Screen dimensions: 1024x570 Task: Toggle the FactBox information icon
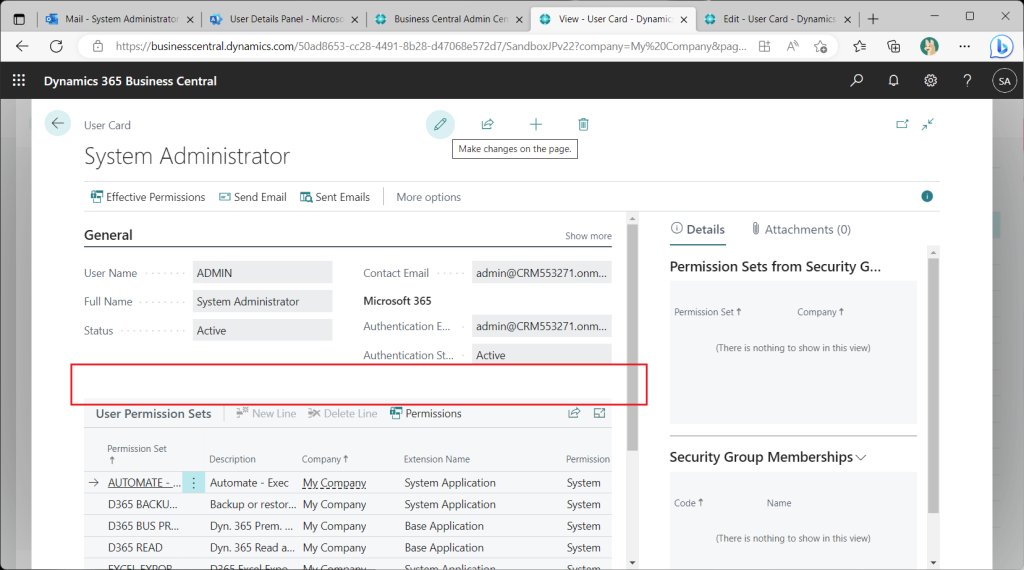pyautogui.click(x=927, y=197)
